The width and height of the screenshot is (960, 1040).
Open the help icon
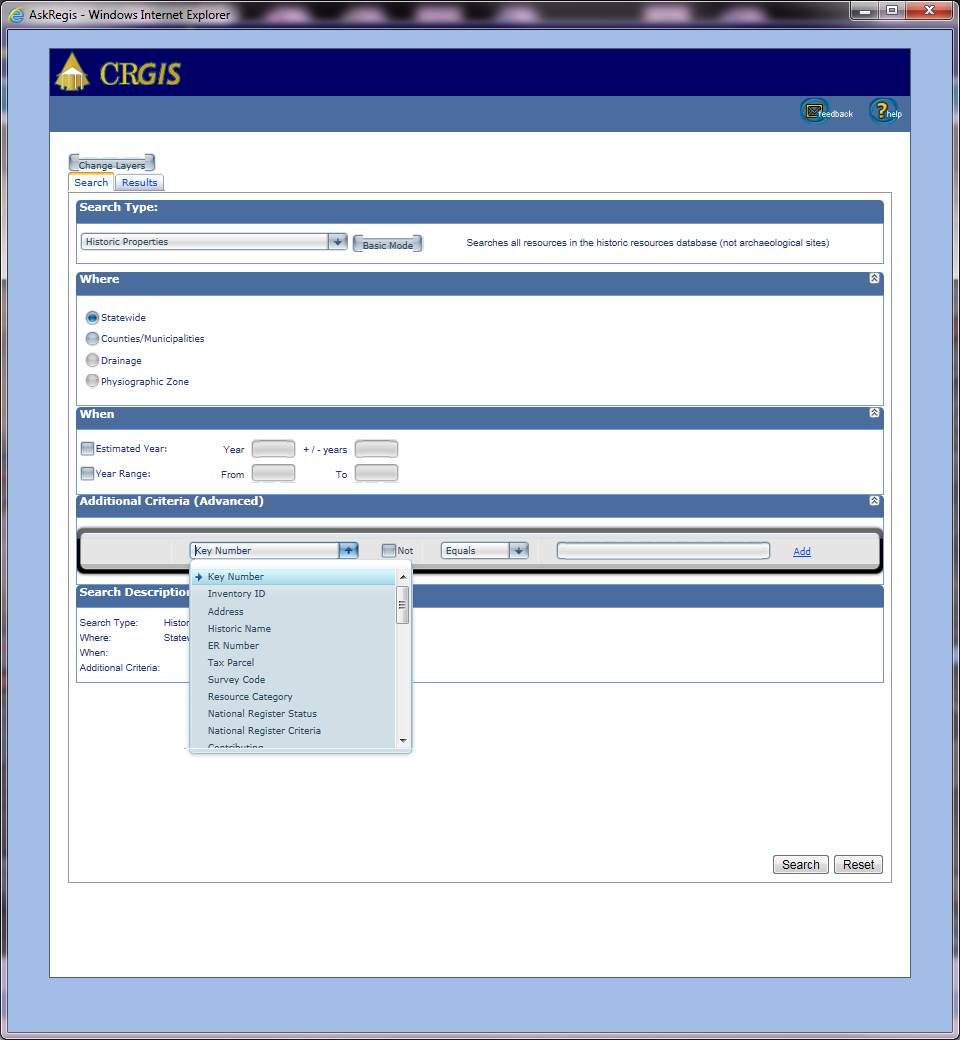coord(881,111)
